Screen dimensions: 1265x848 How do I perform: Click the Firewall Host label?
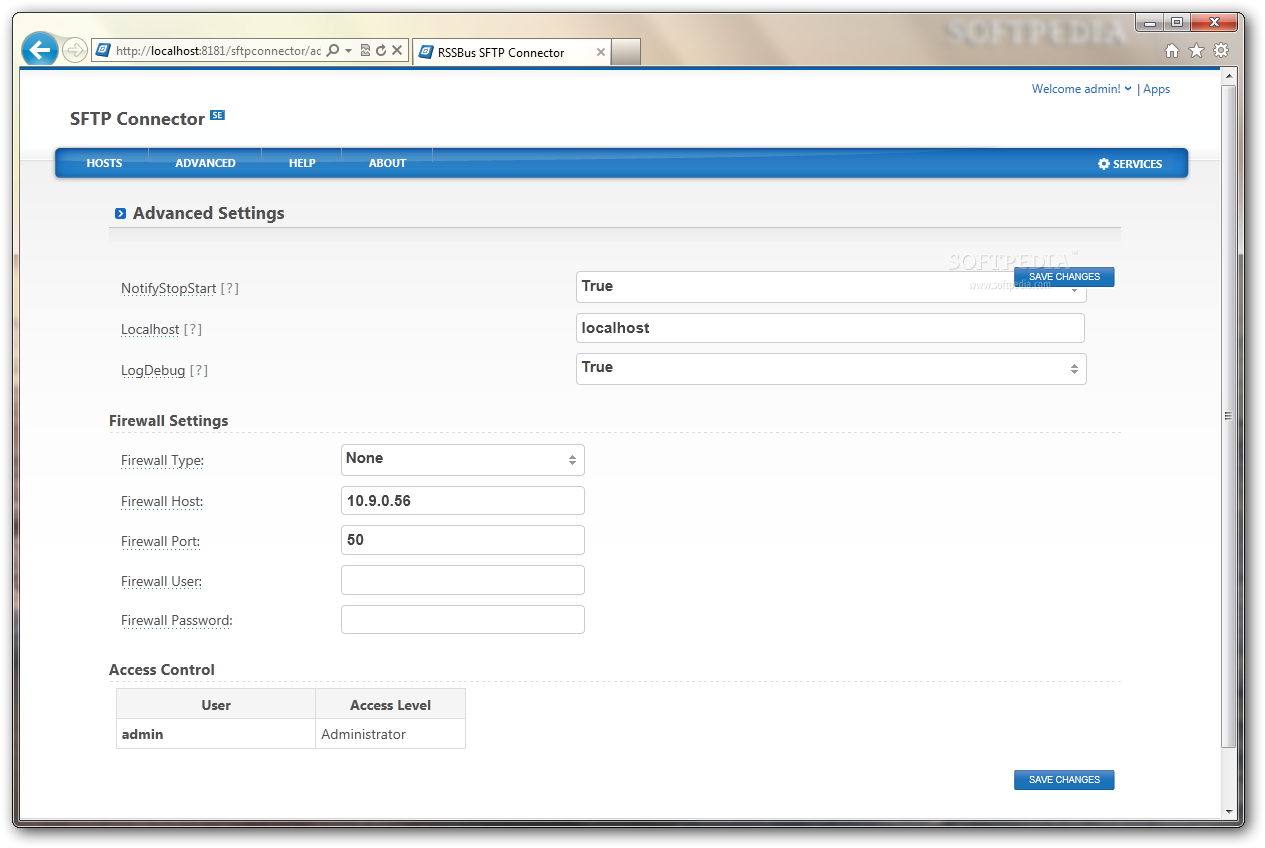162,501
